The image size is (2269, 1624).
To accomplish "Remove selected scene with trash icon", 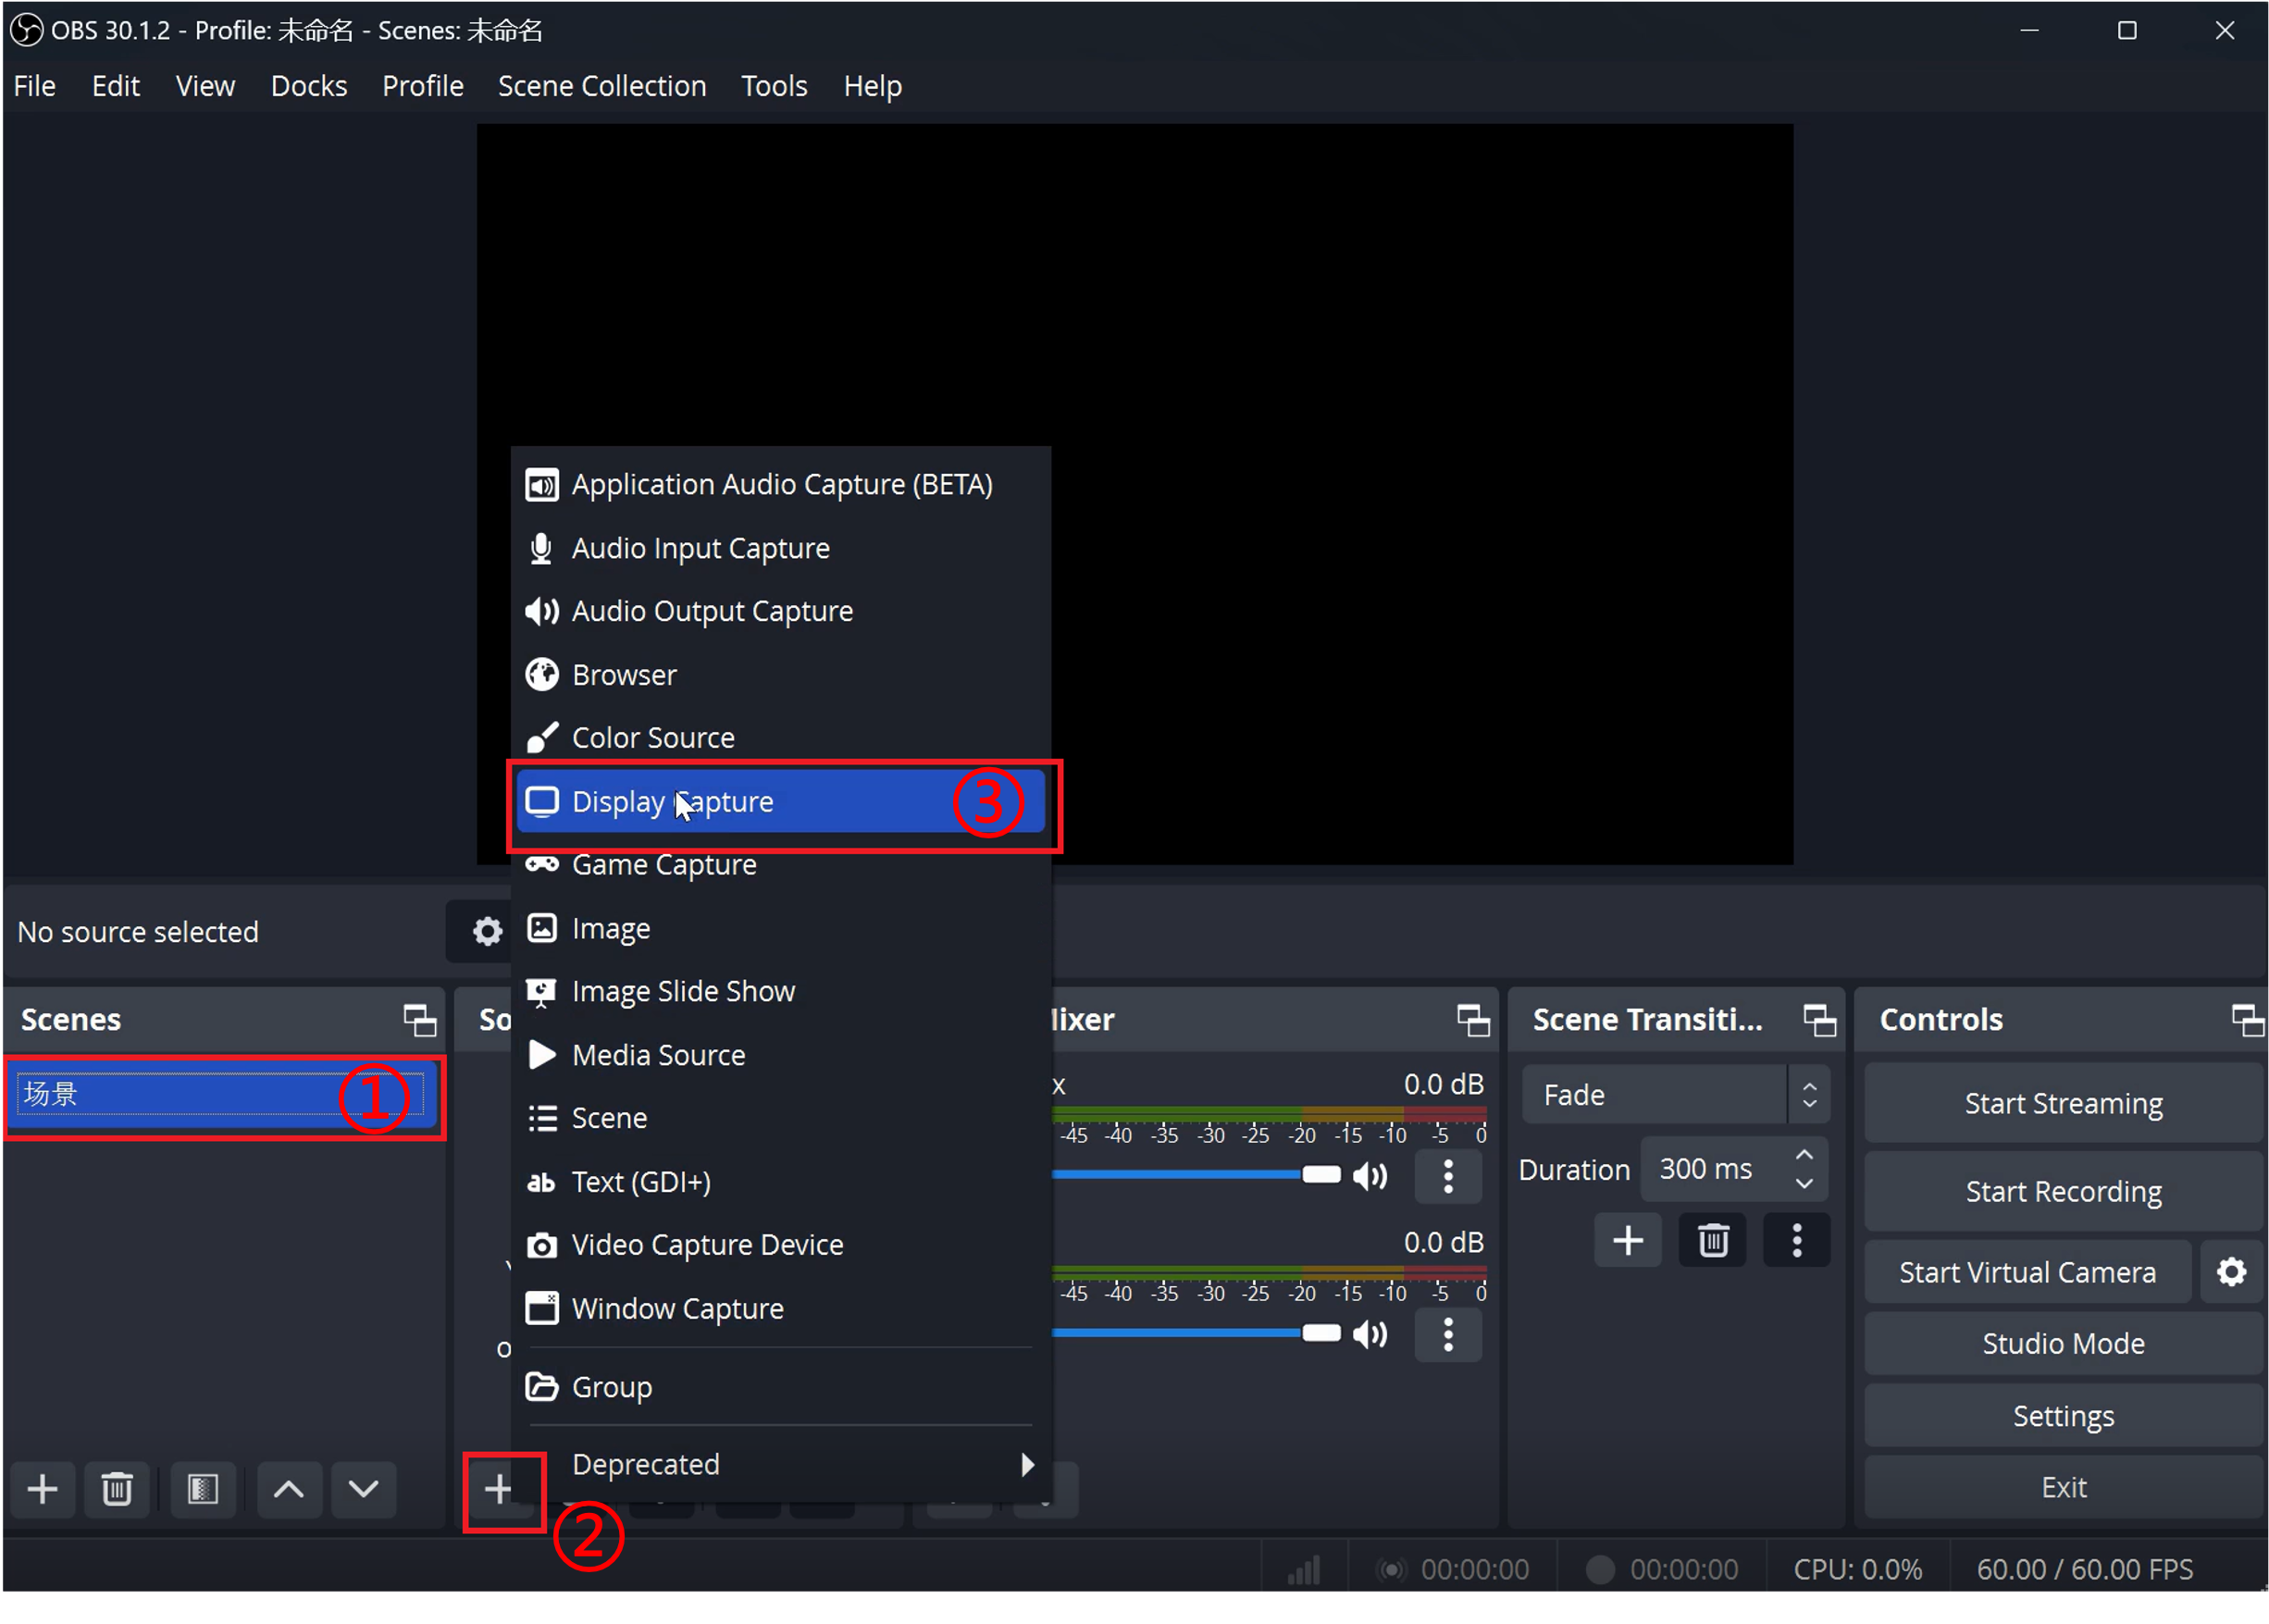I will pyautogui.click(x=117, y=1489).
